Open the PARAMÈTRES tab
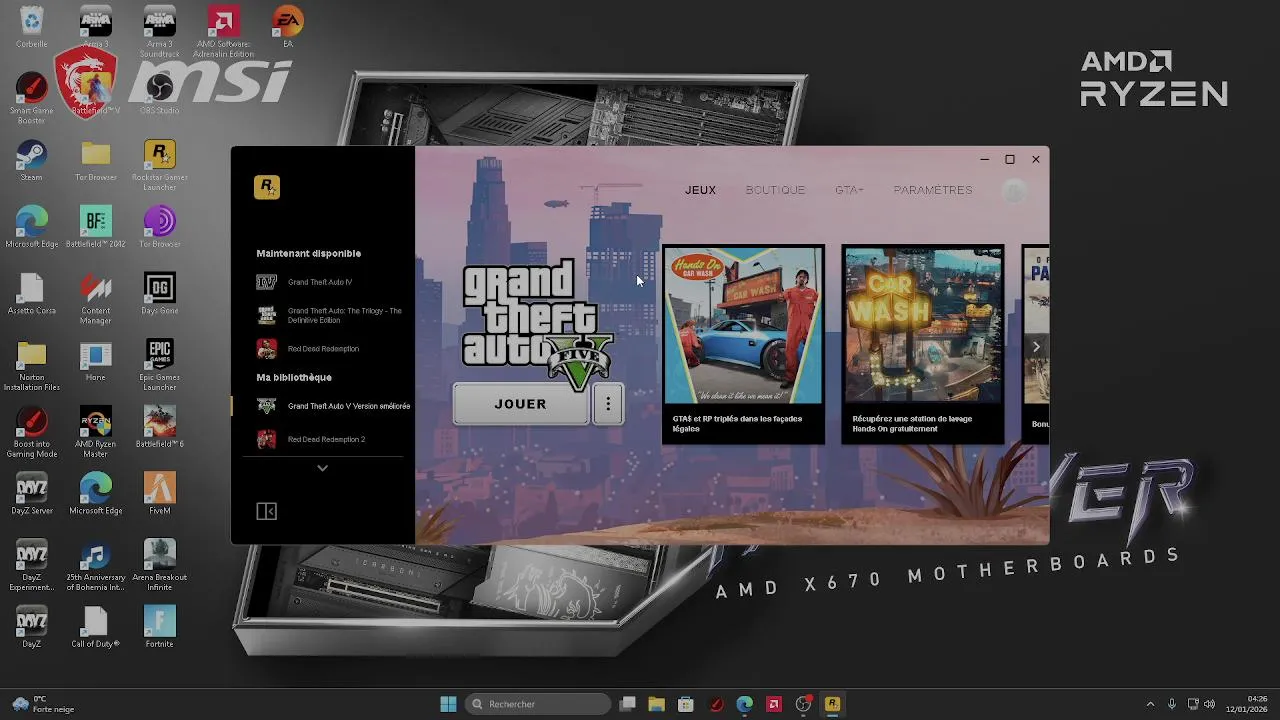The width and height of the screenshot is (1280, 720). (933, 190)
